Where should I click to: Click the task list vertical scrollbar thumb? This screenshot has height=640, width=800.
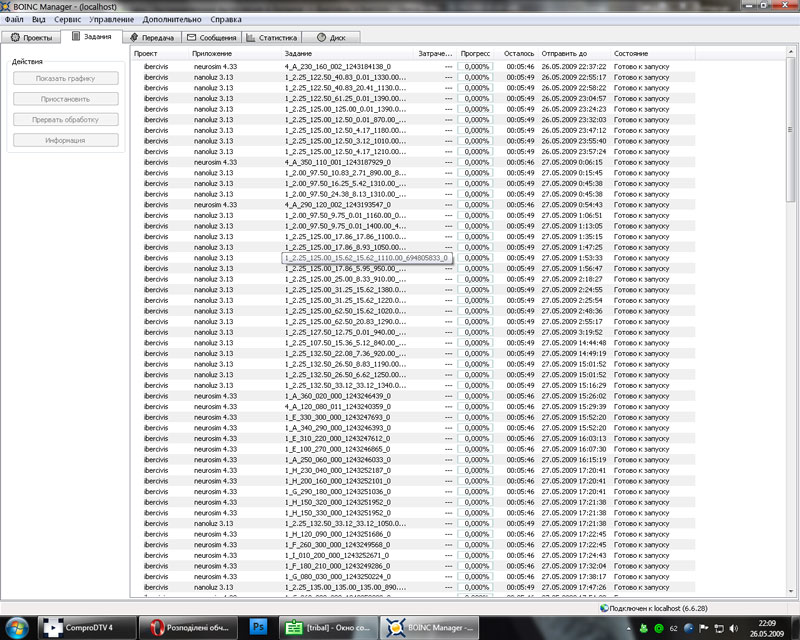[x=791, y=129]
